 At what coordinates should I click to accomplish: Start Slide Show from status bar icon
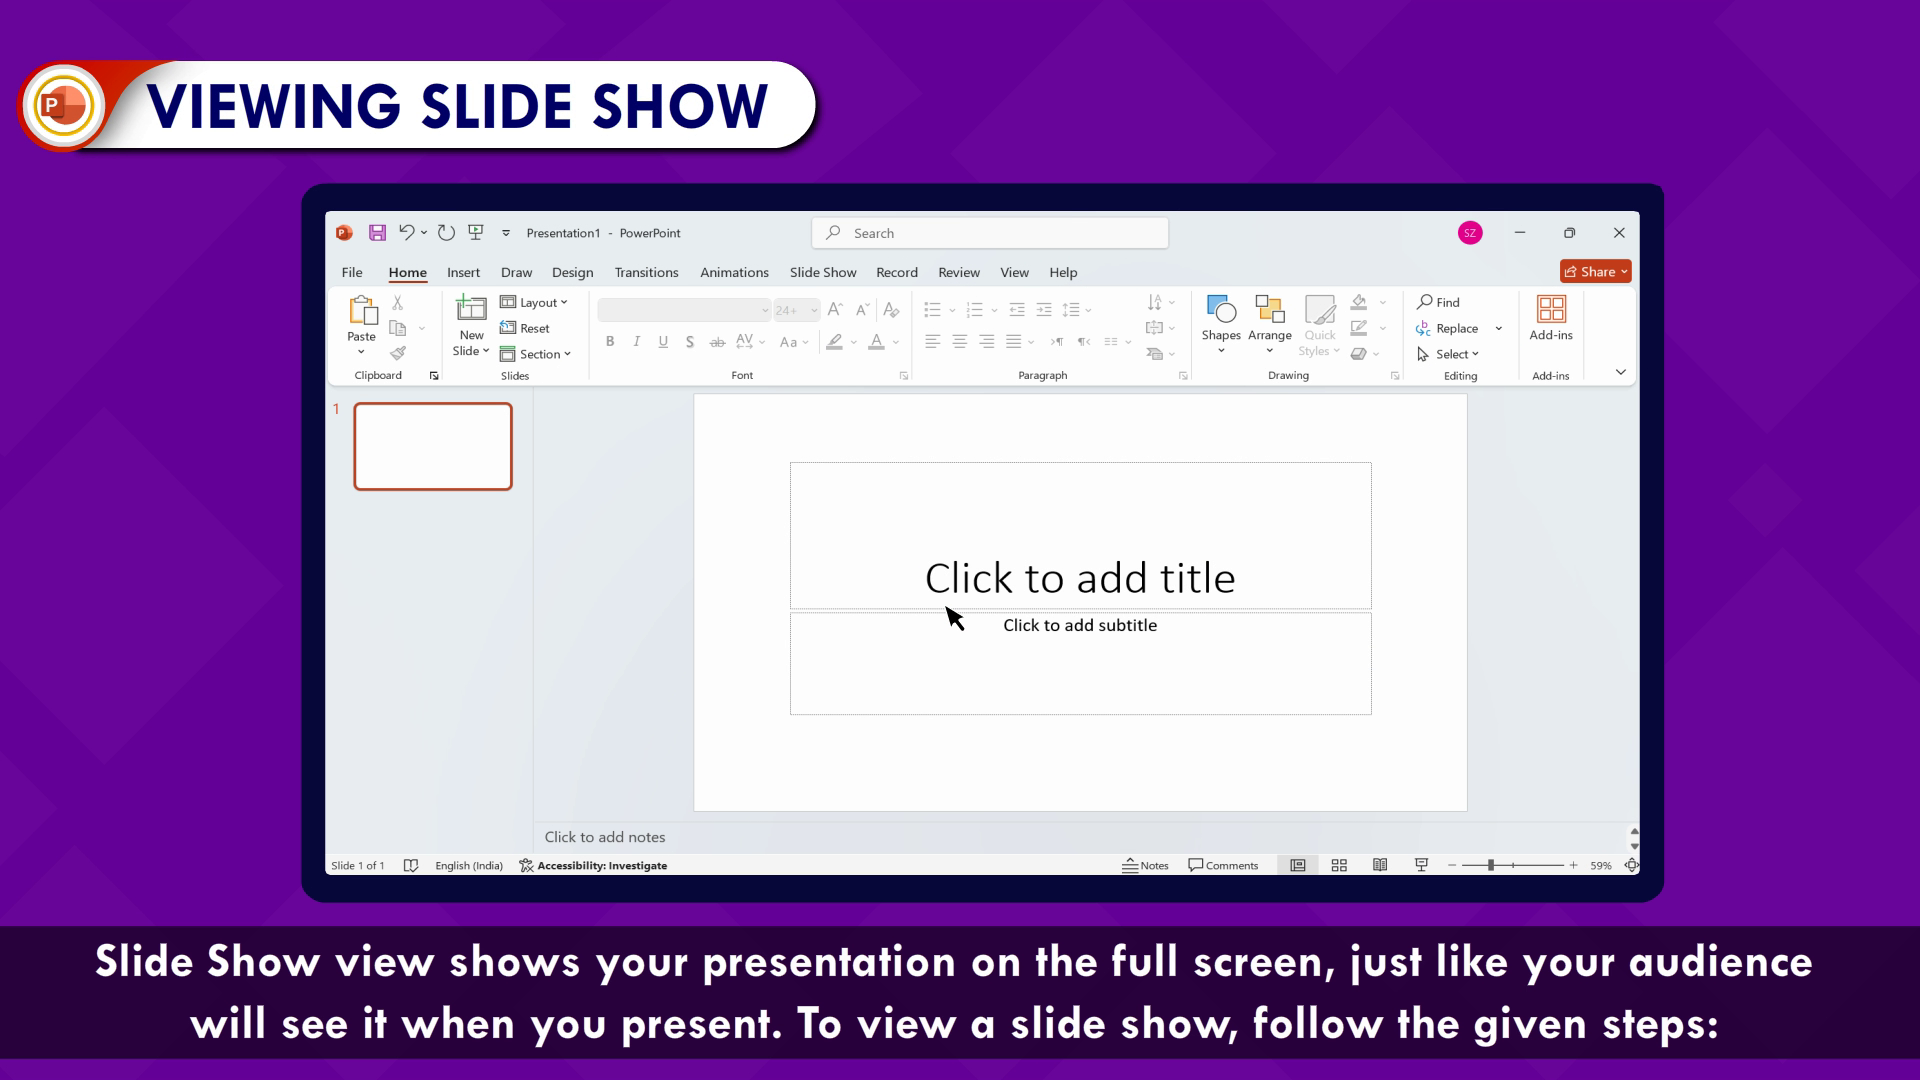(x=1421, y=866)
